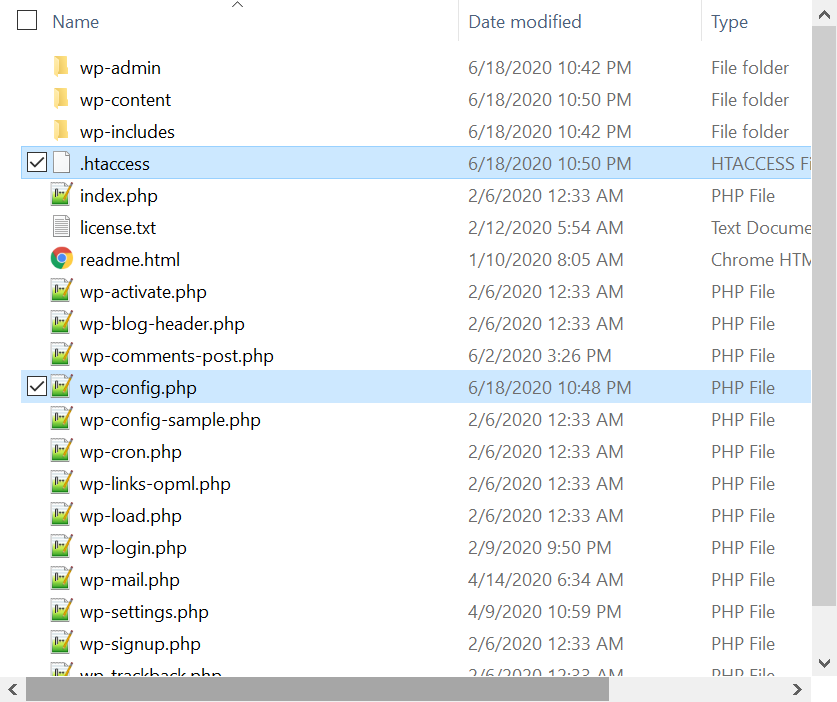Click the Text Document type cell

(761, 228)
